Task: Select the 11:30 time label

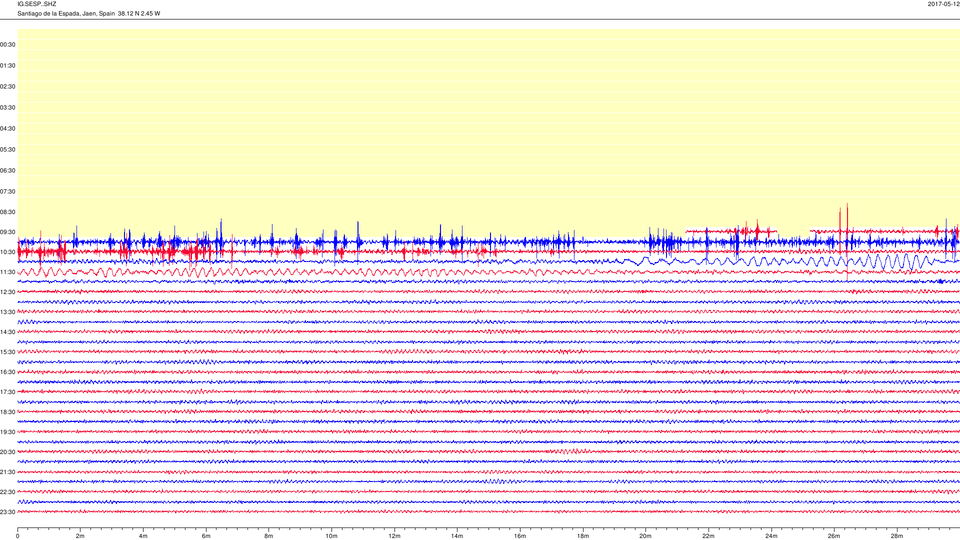Action: [x=8, y=272]
